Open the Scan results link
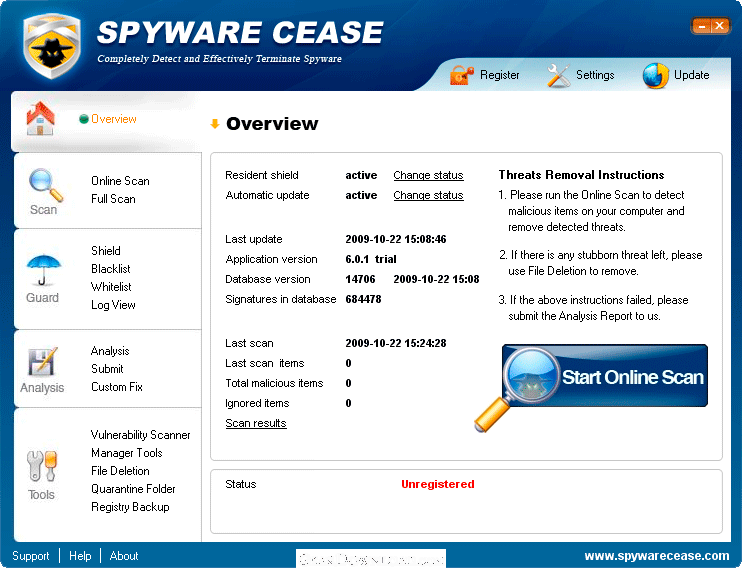 [x=256, y=424]
